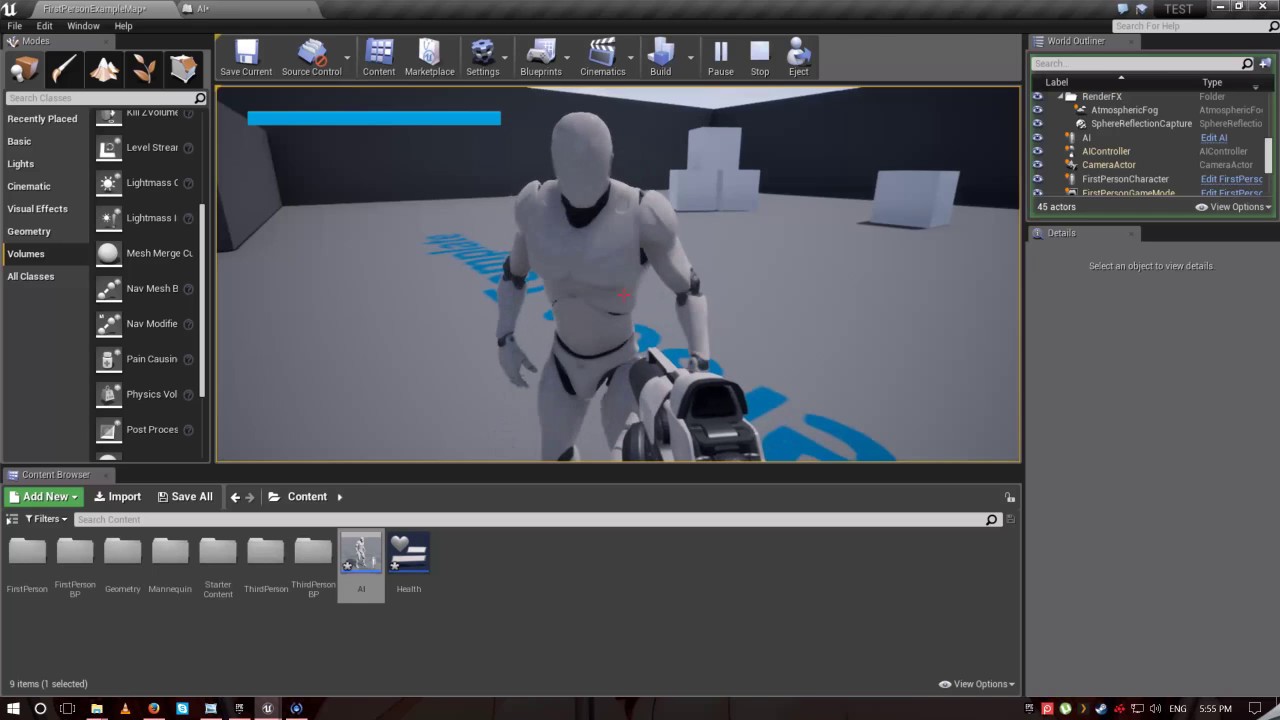The image size is (1280, 720).
Task: Open the Window menu
Action: tap(83, 26)
